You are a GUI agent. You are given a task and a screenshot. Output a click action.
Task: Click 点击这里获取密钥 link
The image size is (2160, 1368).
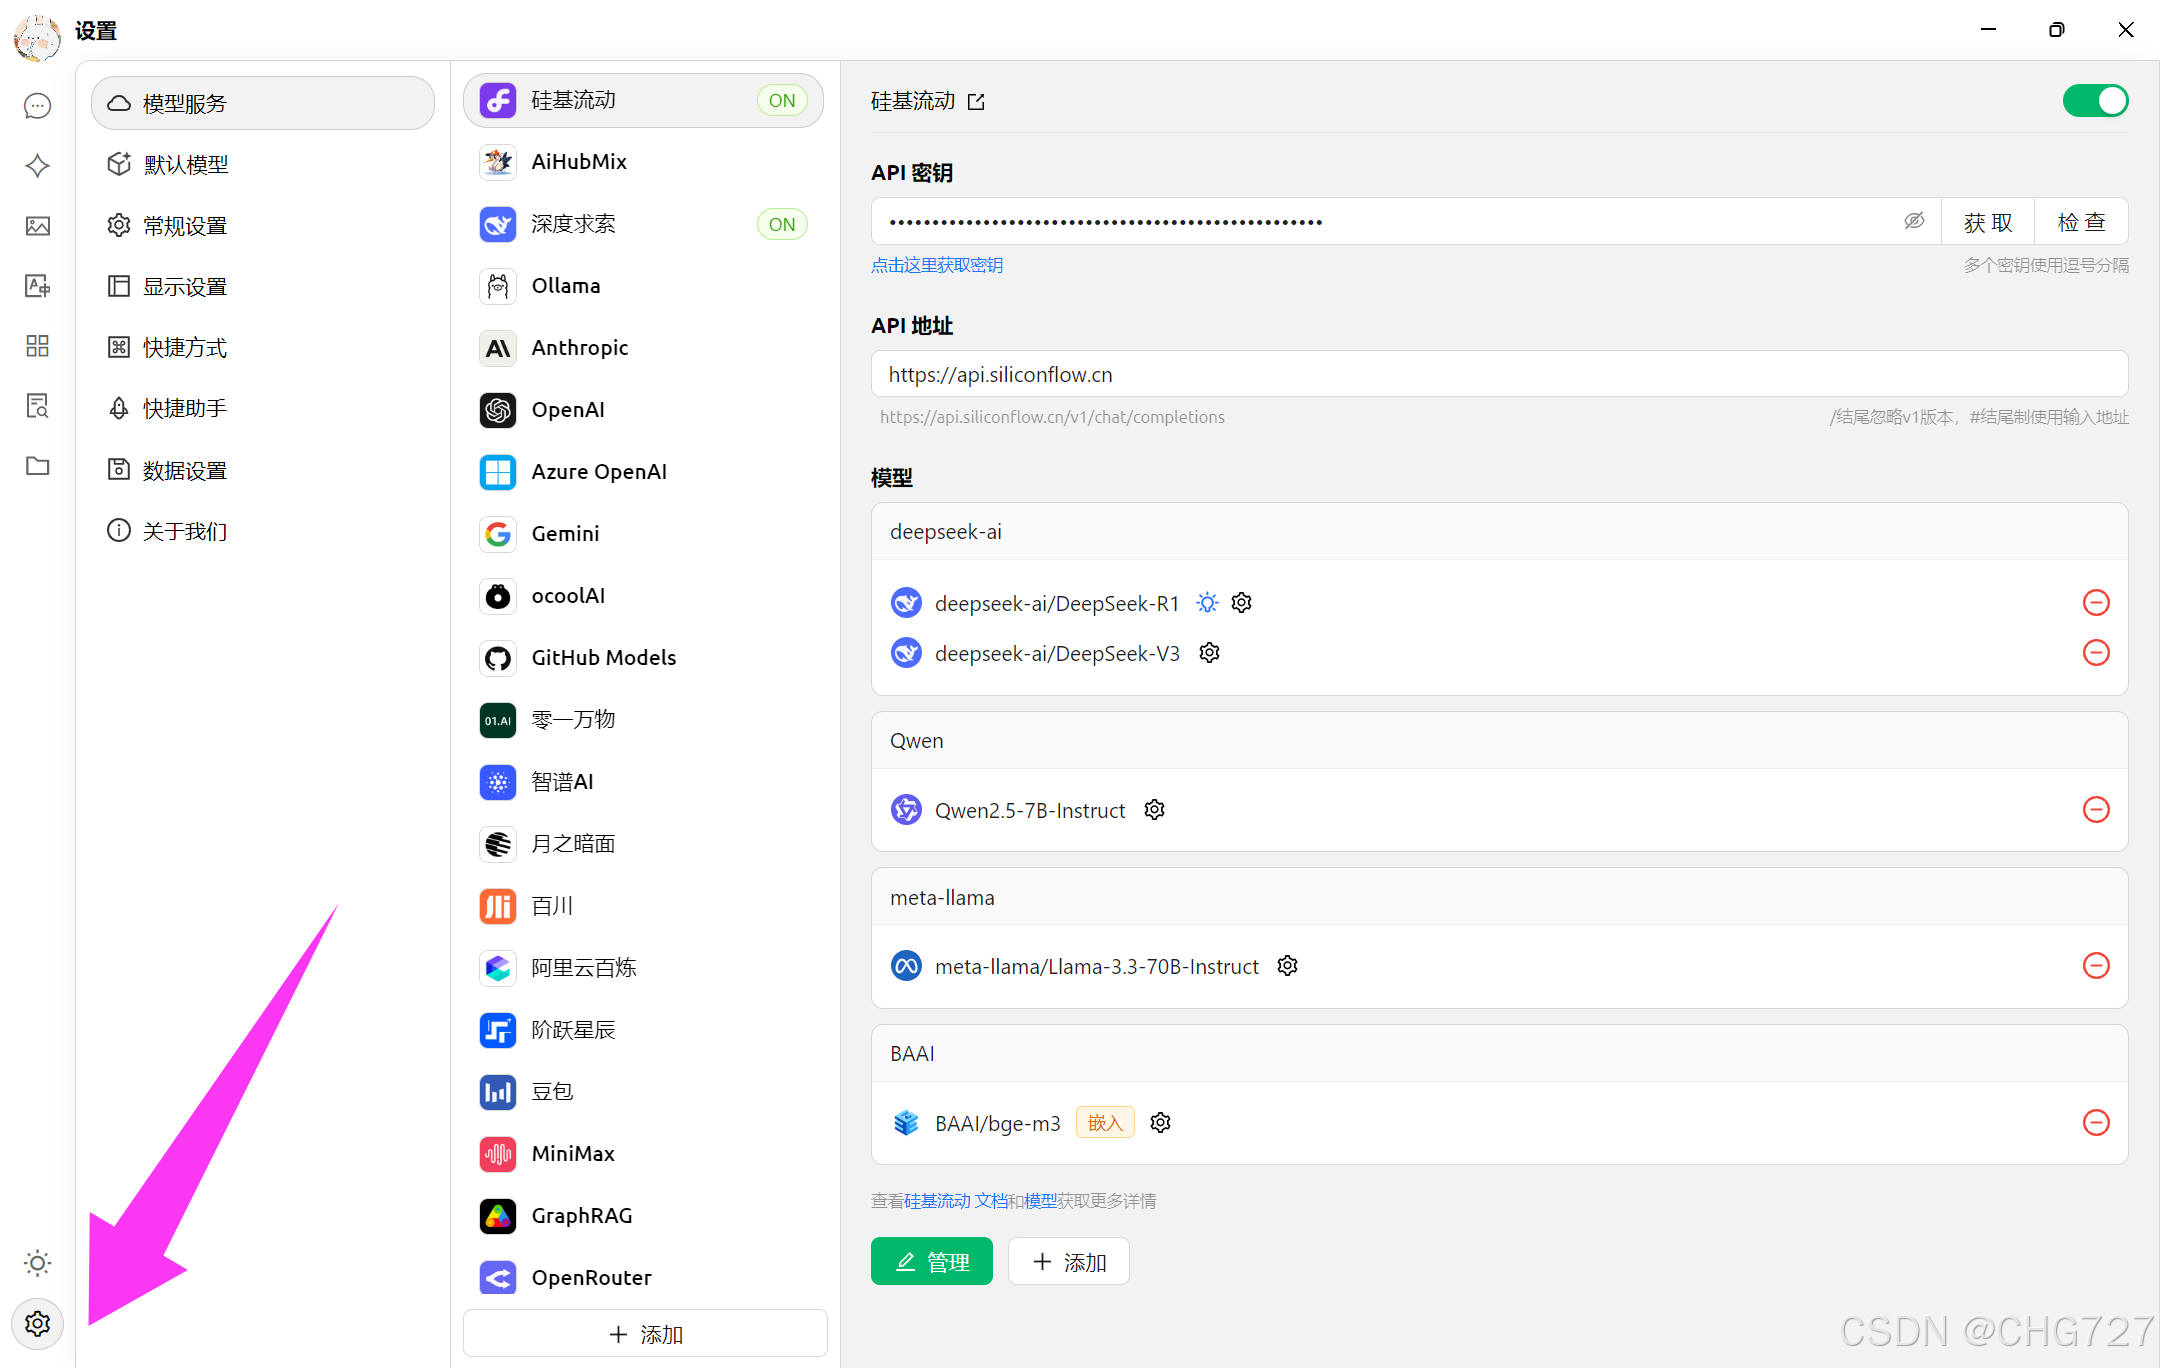[x=937, y=265]
